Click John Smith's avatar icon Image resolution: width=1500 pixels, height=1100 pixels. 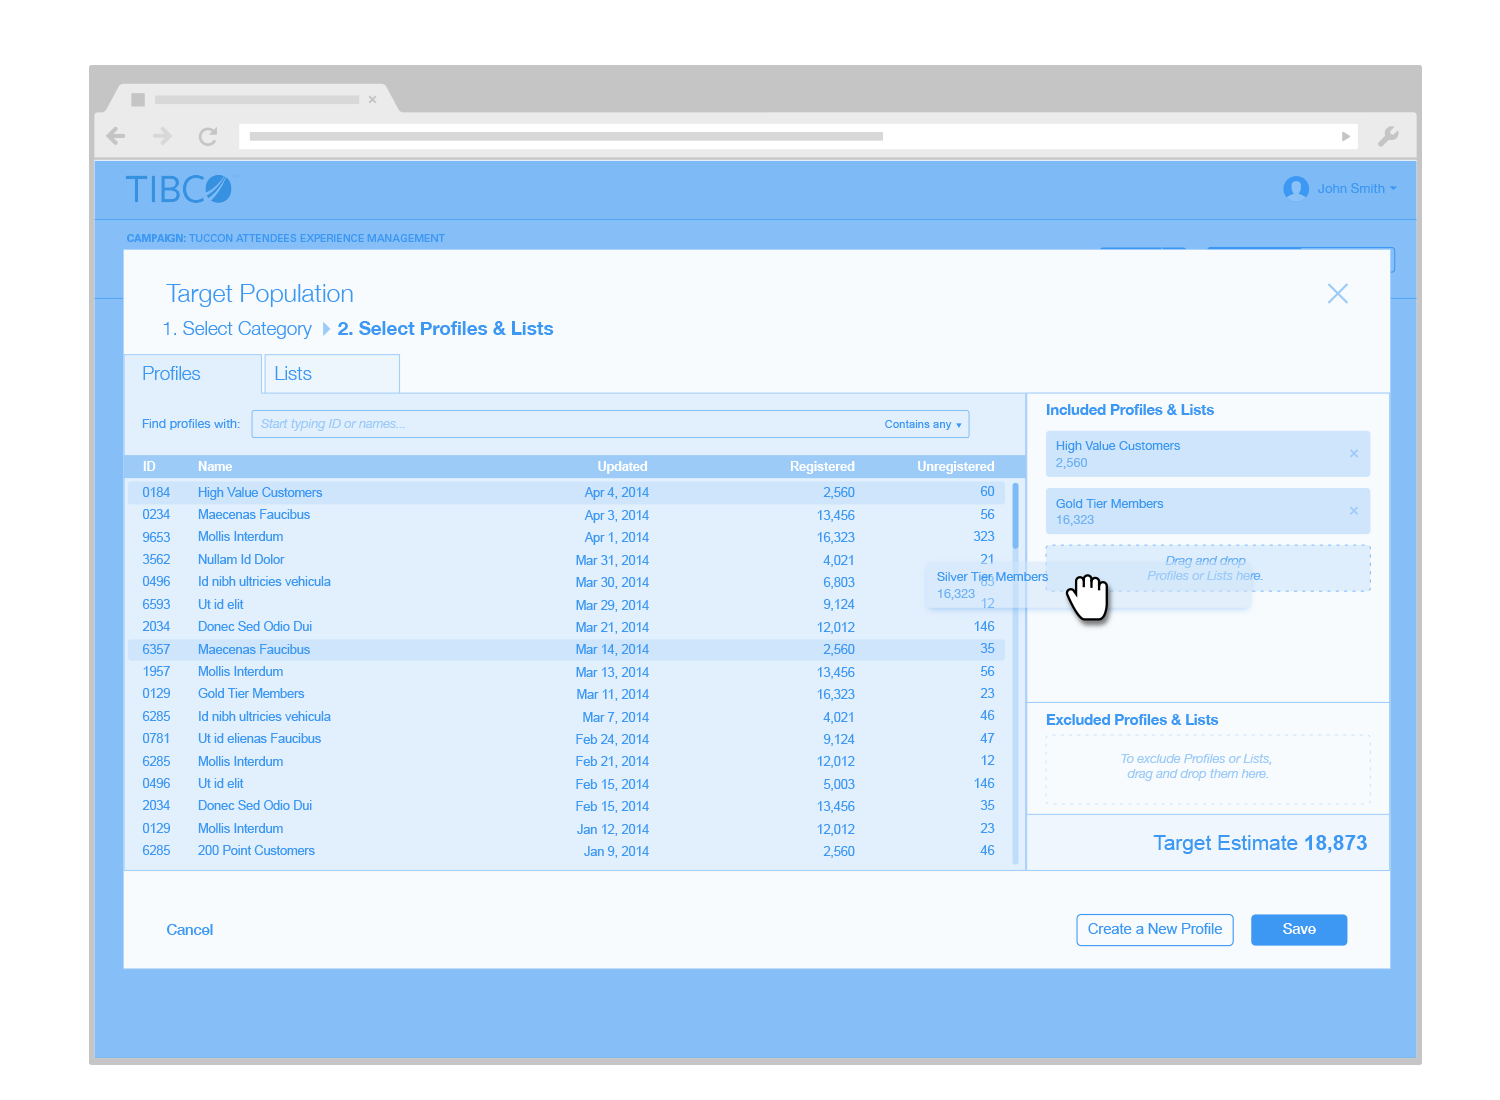pos(1296,188)
